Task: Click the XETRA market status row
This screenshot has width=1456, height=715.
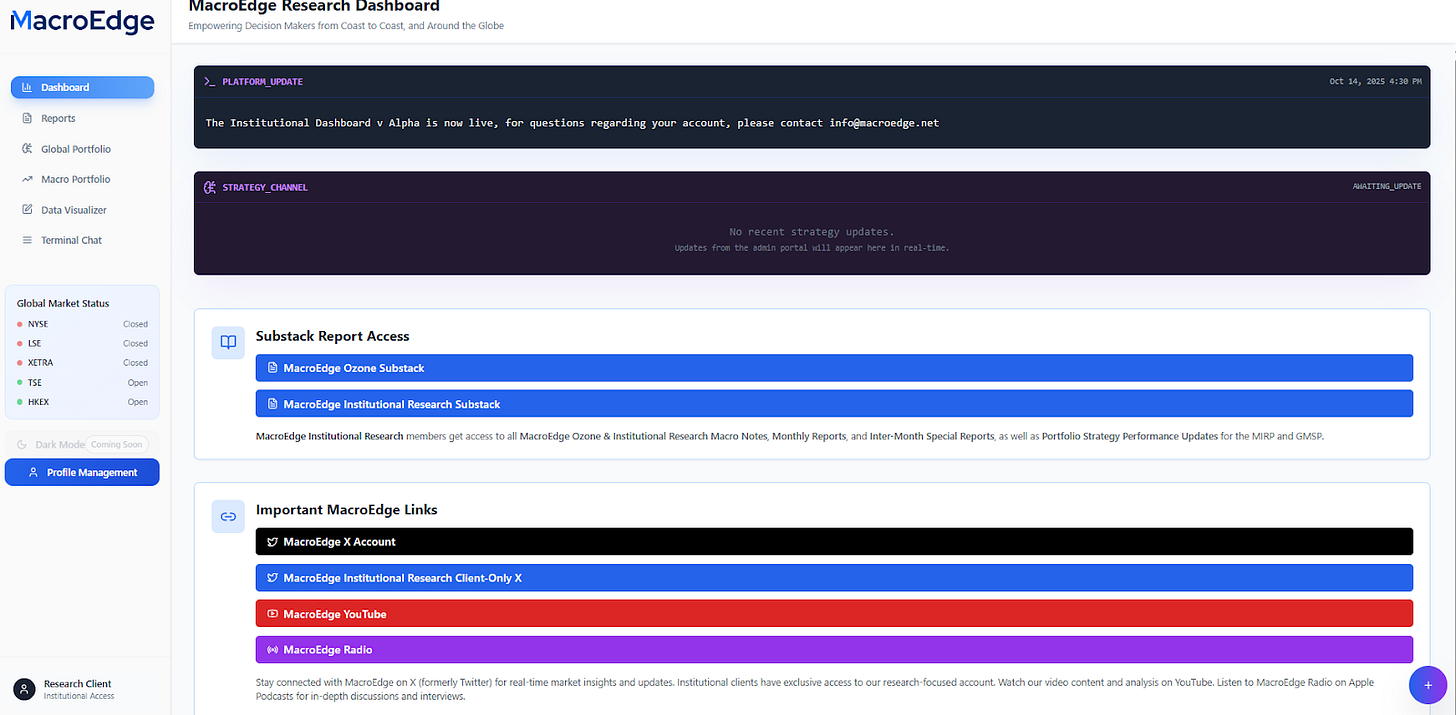Action: click(82, 363)
